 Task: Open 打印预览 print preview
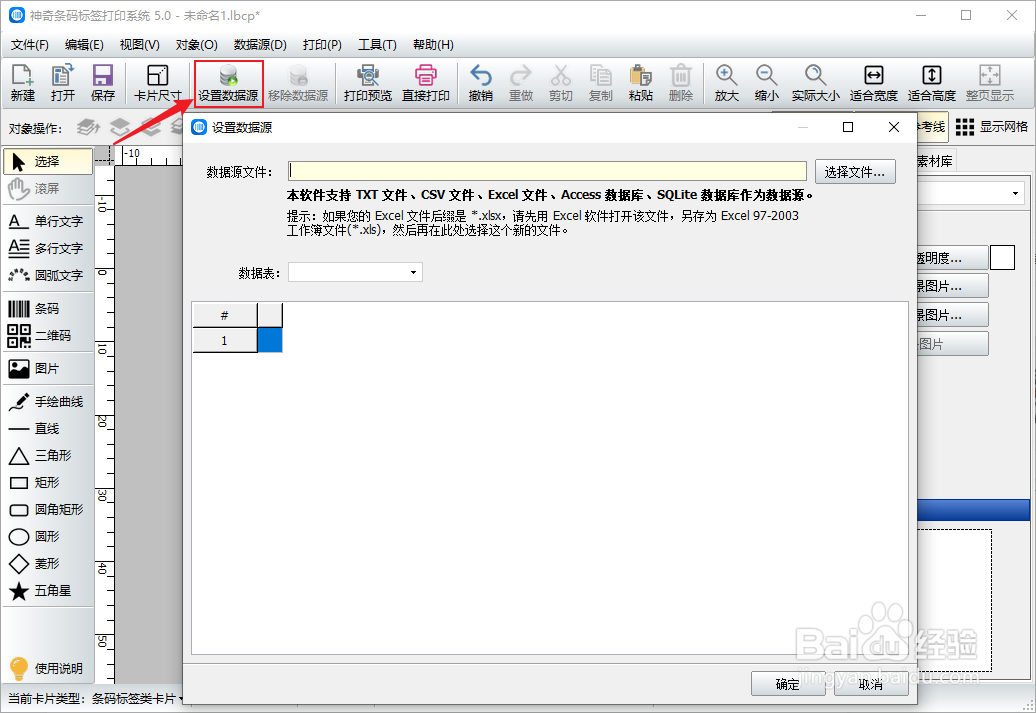pyautogui.click(x=368, y=83)
